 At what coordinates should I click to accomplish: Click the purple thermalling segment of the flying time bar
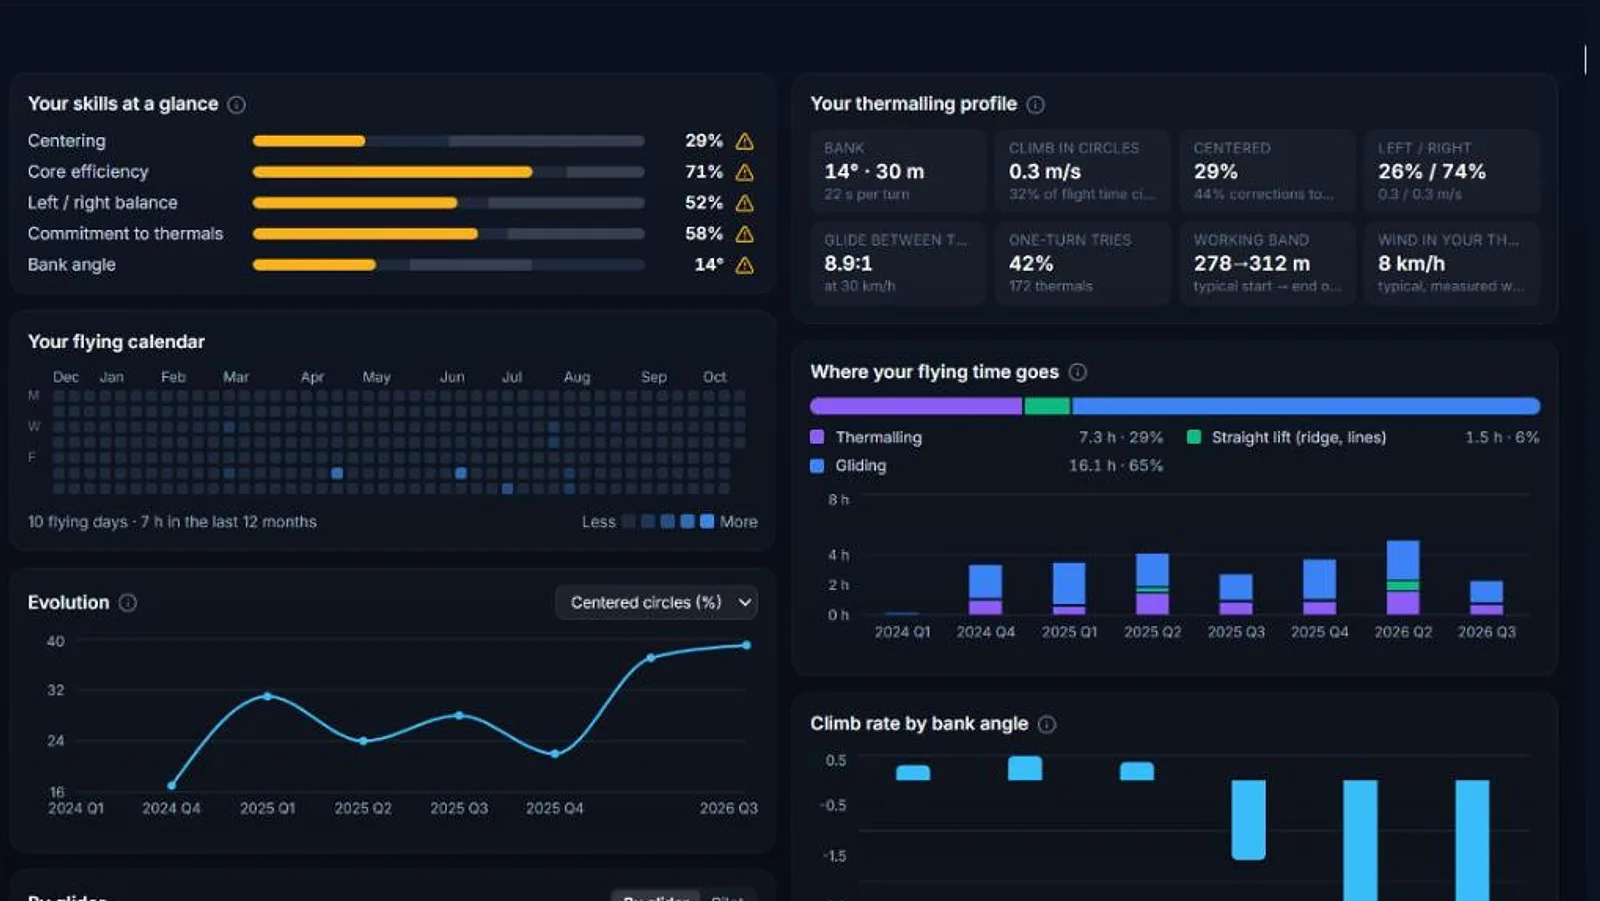tap(916, 406)
